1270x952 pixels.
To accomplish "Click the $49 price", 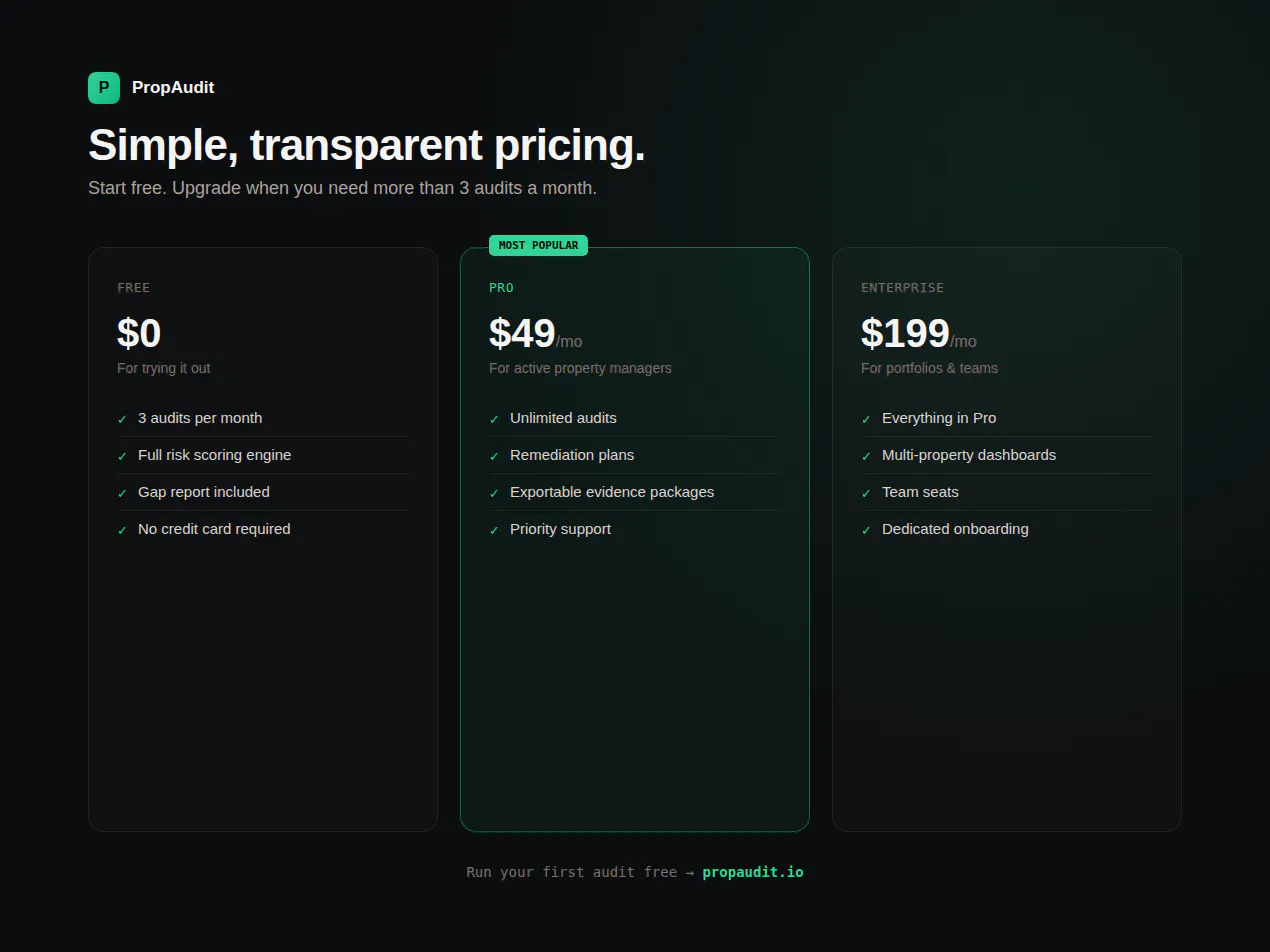I will click(522, 333).
